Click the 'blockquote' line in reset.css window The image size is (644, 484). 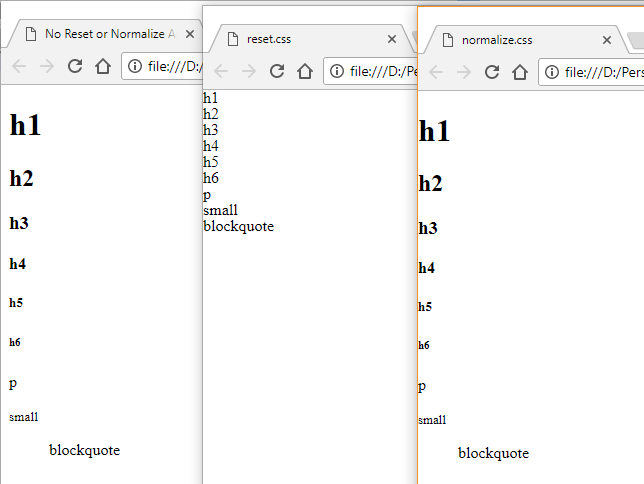coord(239,226)
